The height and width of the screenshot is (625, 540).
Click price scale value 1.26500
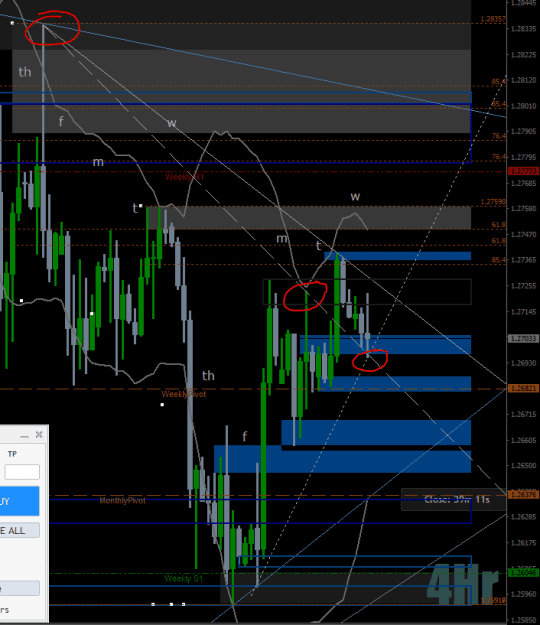[524, 466]
